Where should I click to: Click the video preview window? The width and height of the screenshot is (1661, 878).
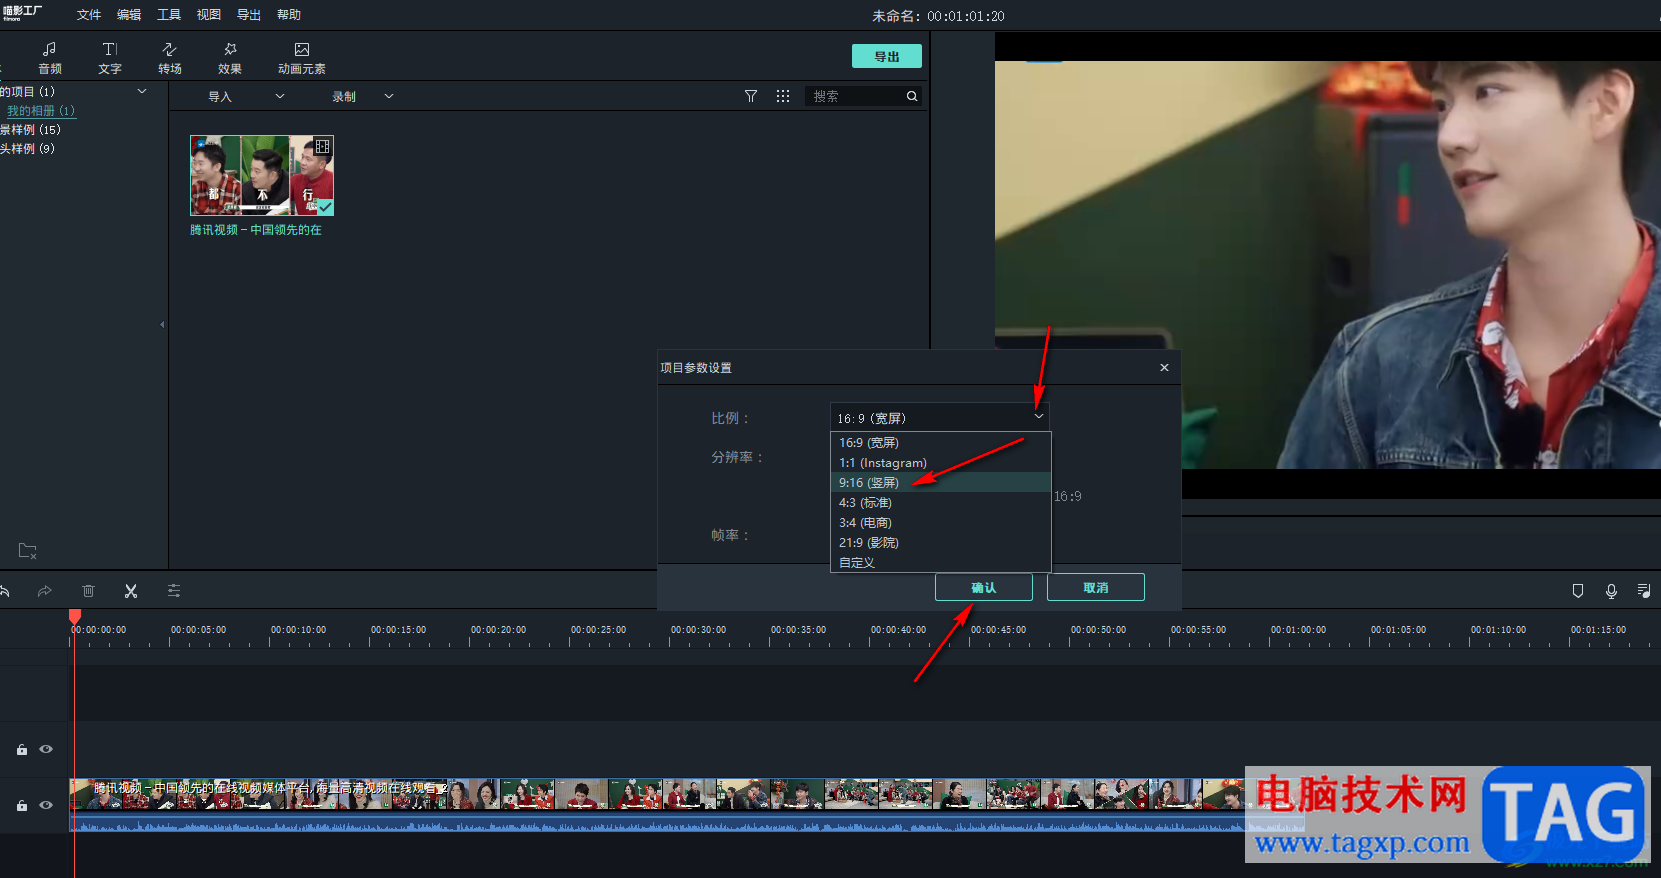(1328, 265)
